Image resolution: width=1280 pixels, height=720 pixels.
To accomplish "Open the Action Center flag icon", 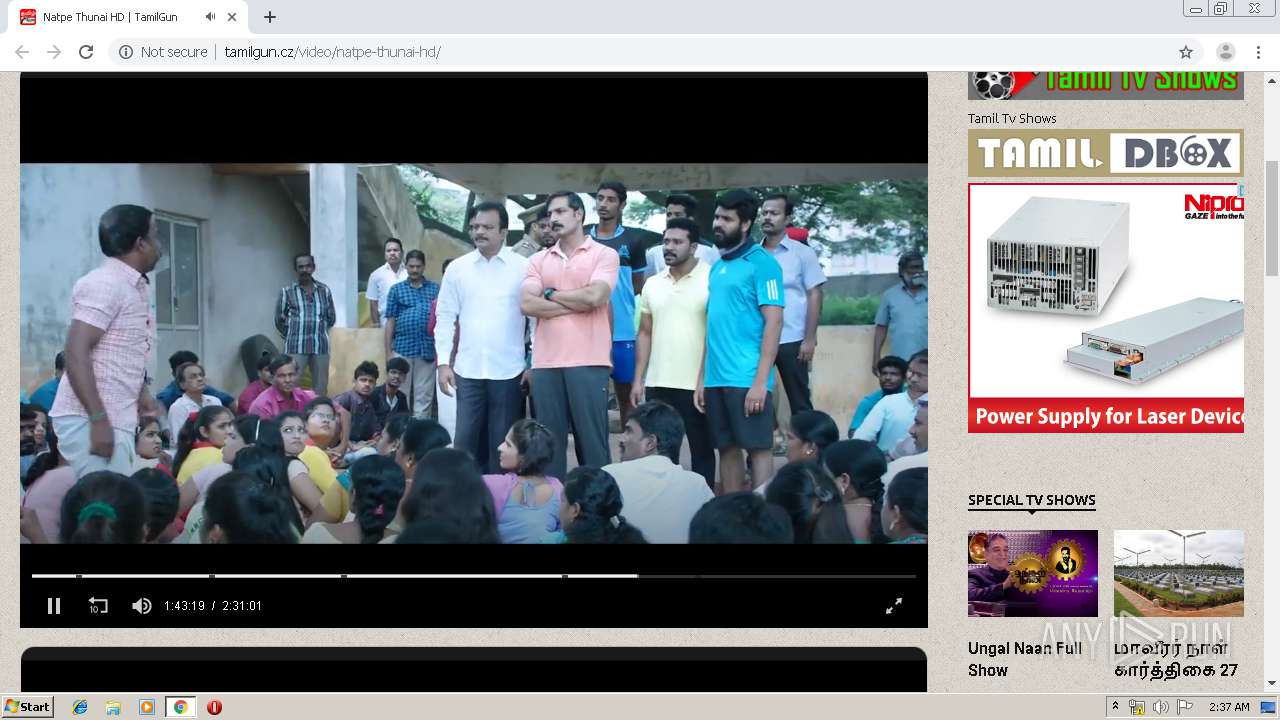I will click(1185, 707).
